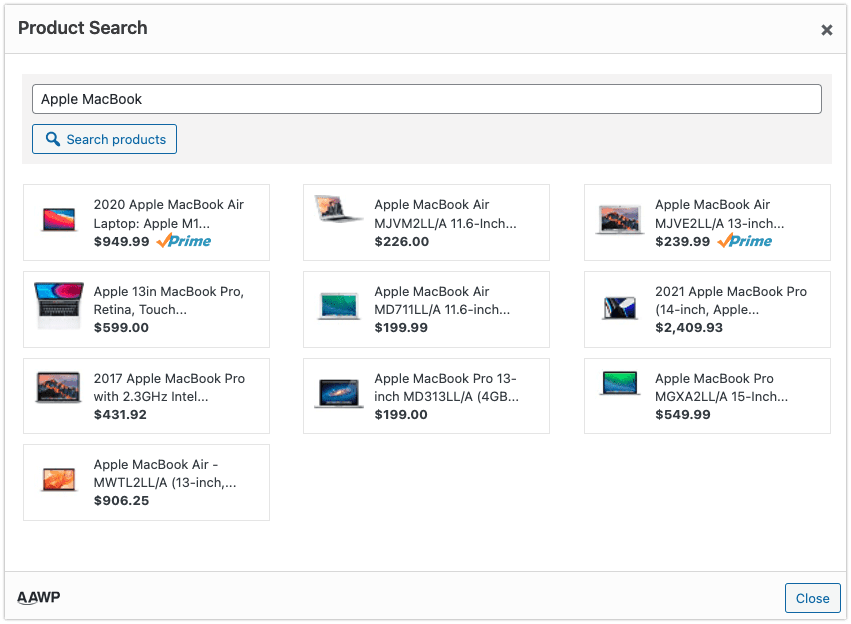Click the $431.92 price
The image size is (851, 624).
coord(120,415)
